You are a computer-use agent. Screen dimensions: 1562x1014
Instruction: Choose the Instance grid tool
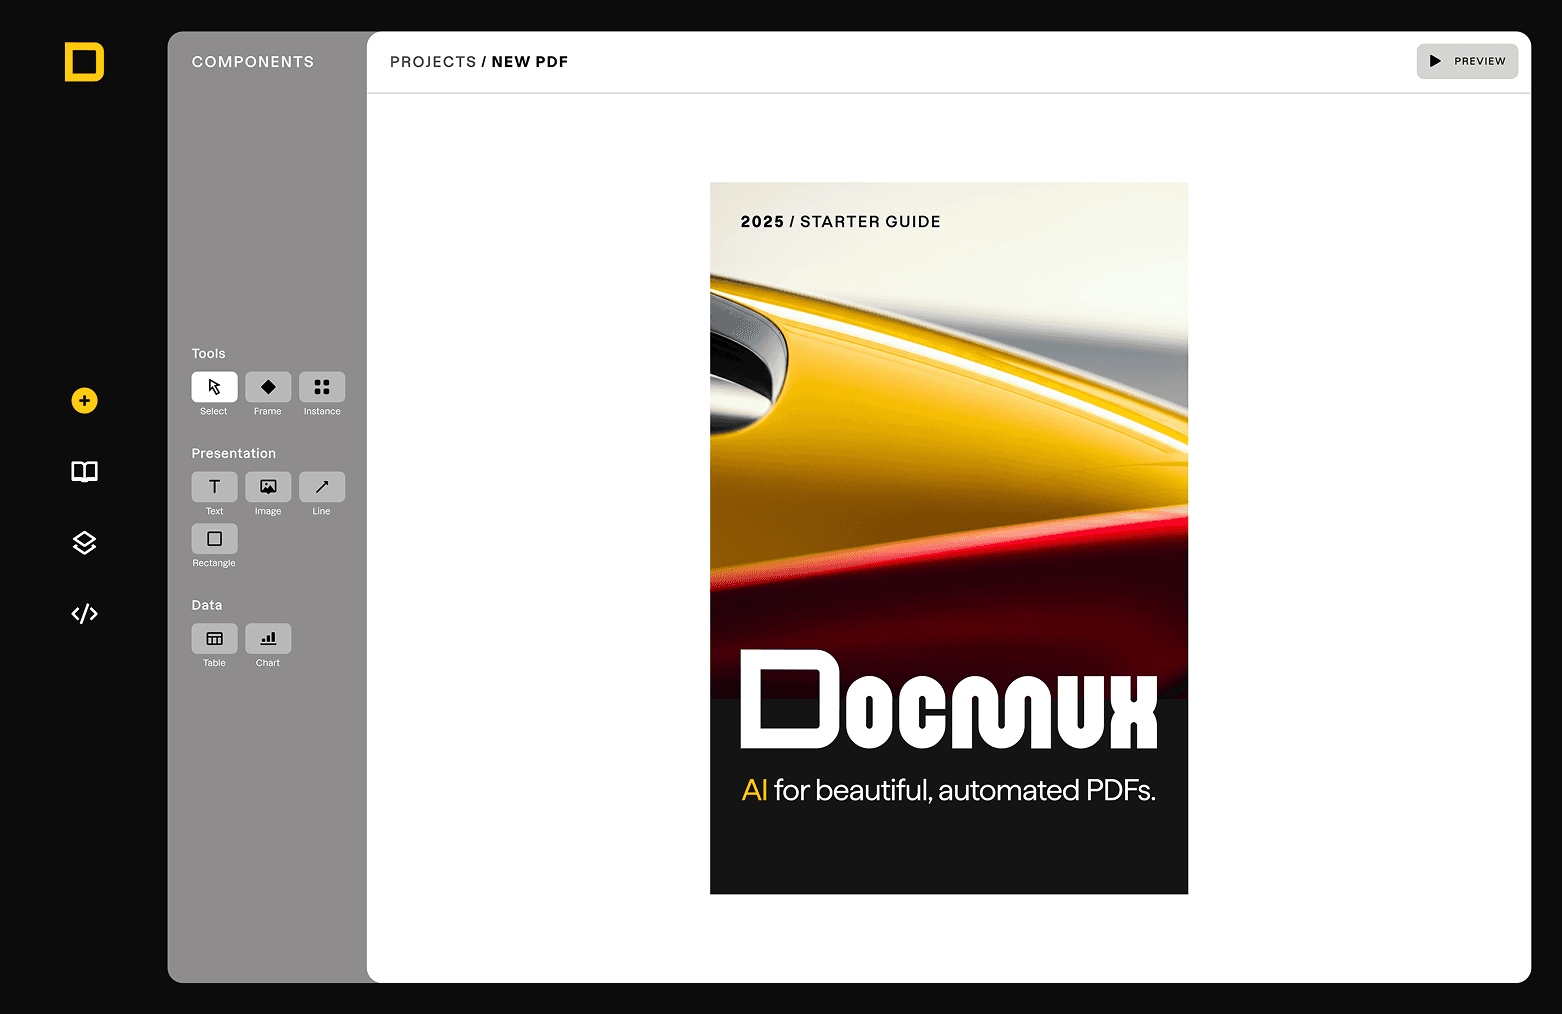pyautogui.click(x=322, y=387)
